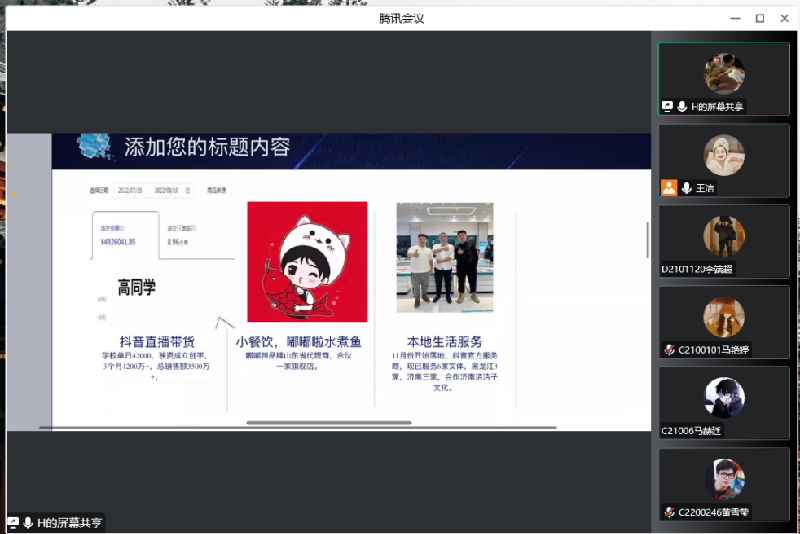Click the photo of three men
Screen dimensions: 800x534
pyautogui.click(x=445, y=258)
